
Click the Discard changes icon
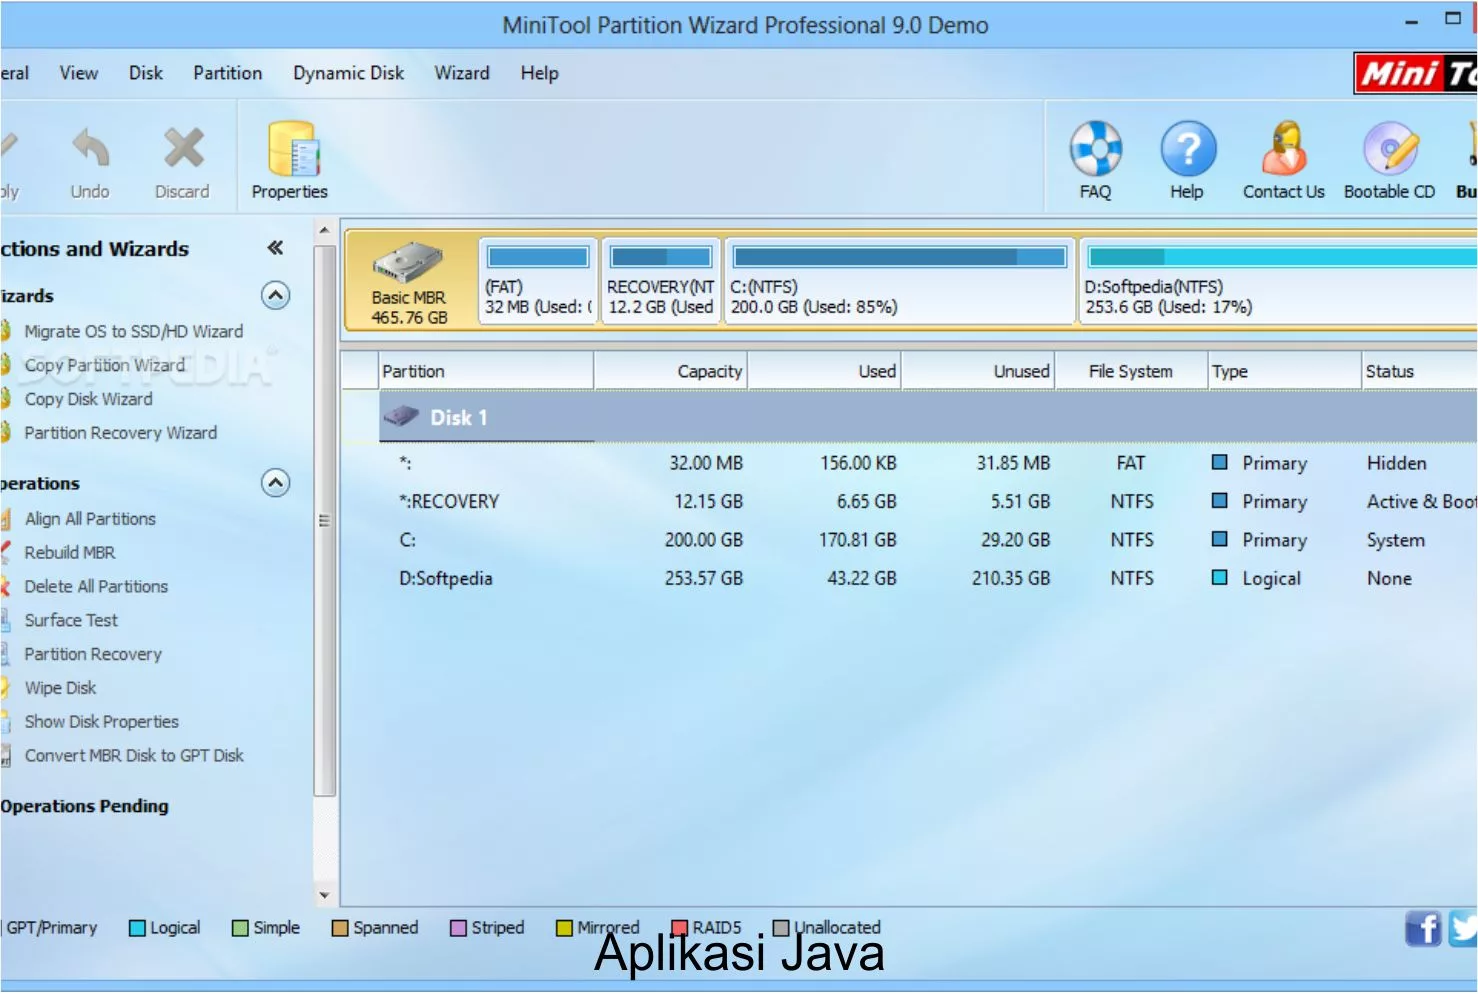click(183, 150)
